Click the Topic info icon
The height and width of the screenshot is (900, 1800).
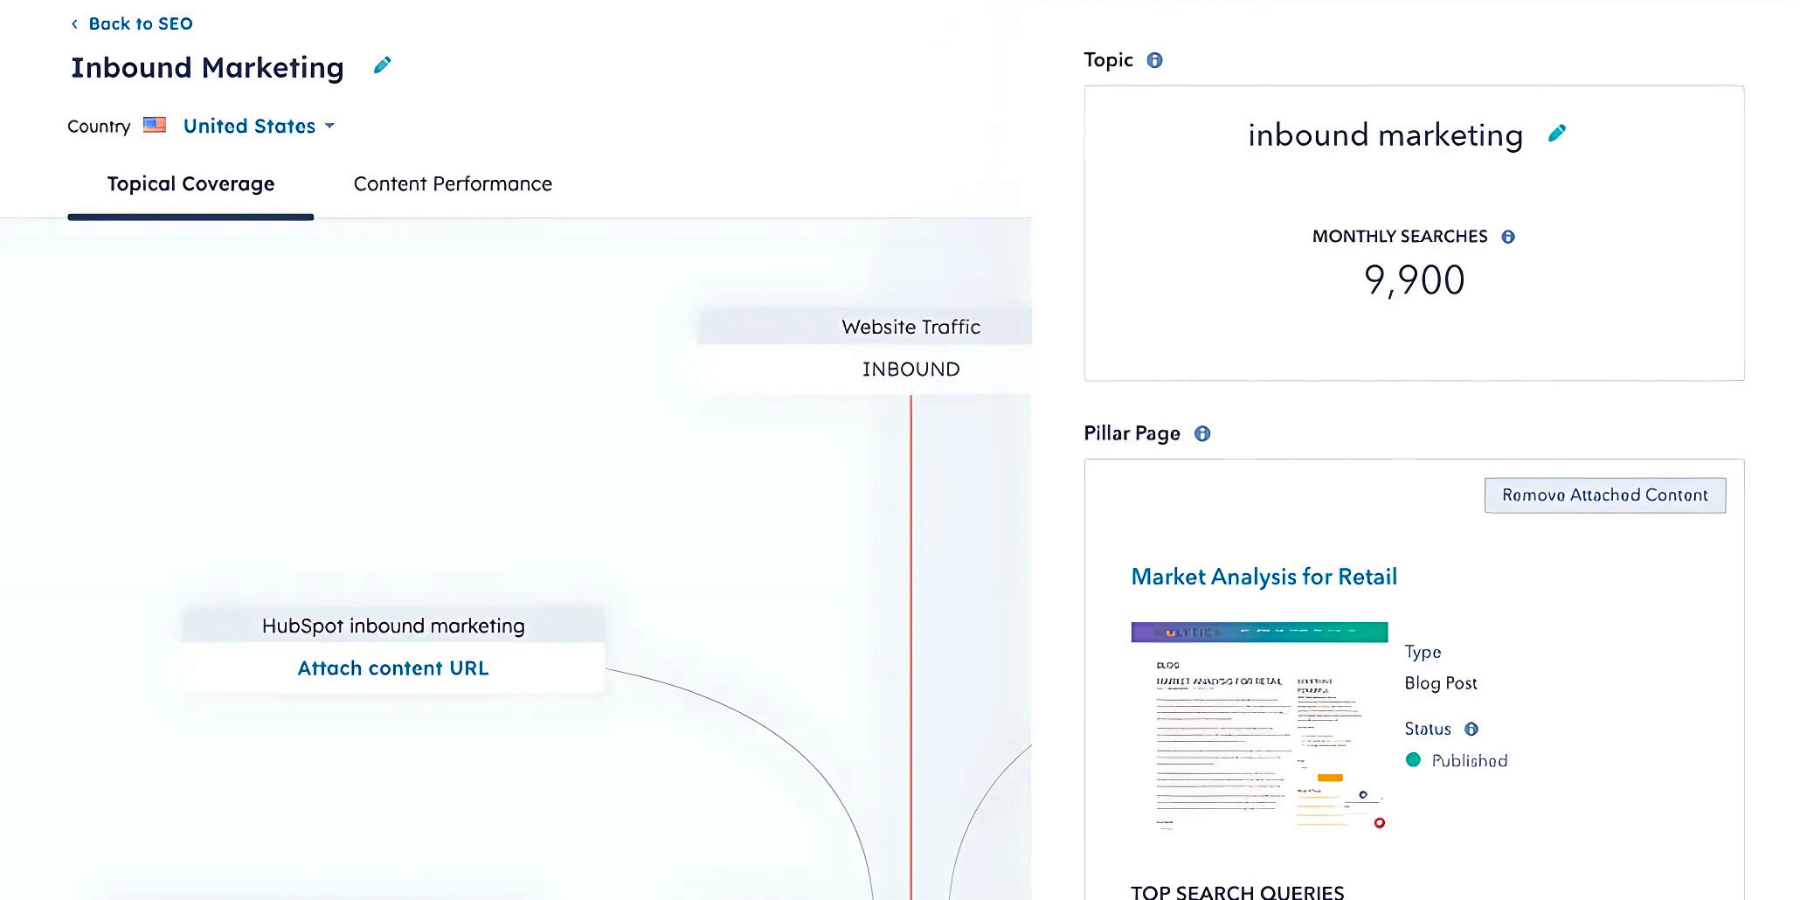[1155, 60]
